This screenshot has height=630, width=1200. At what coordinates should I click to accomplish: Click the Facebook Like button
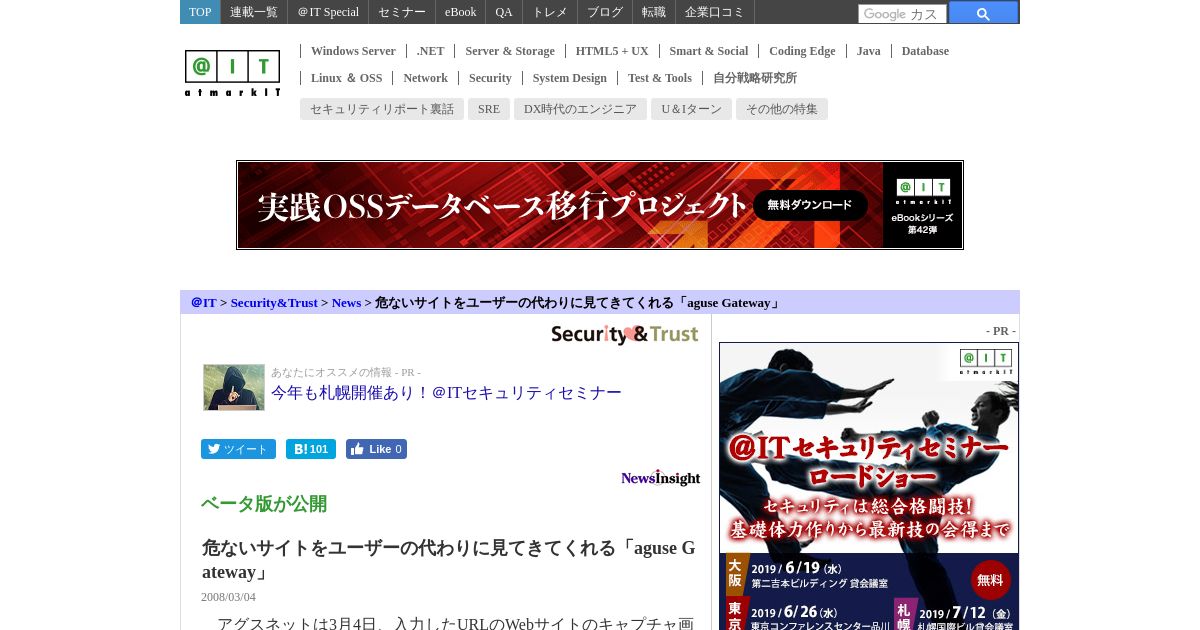click(x=376, y=449)
